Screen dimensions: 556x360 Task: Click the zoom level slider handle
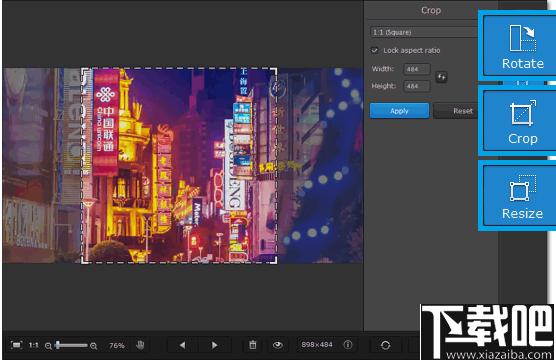click(x=57, y=345)
